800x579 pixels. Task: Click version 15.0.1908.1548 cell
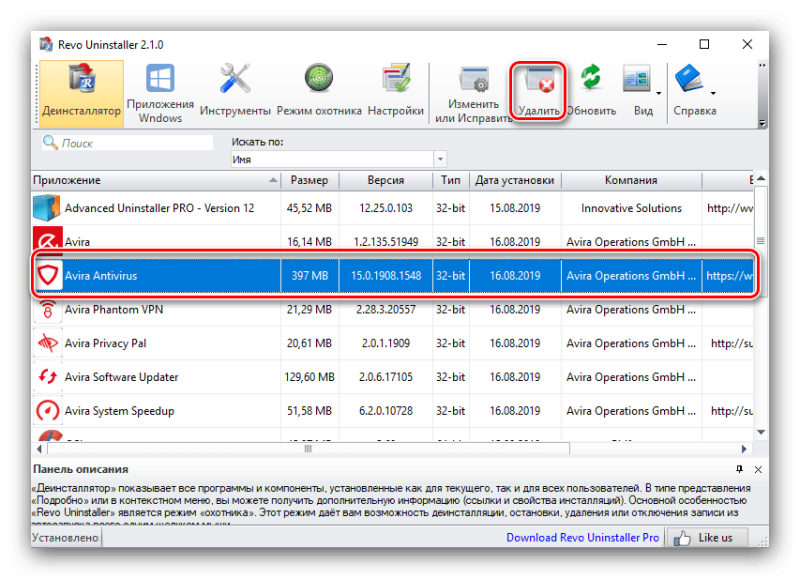(x=386, y=276)
